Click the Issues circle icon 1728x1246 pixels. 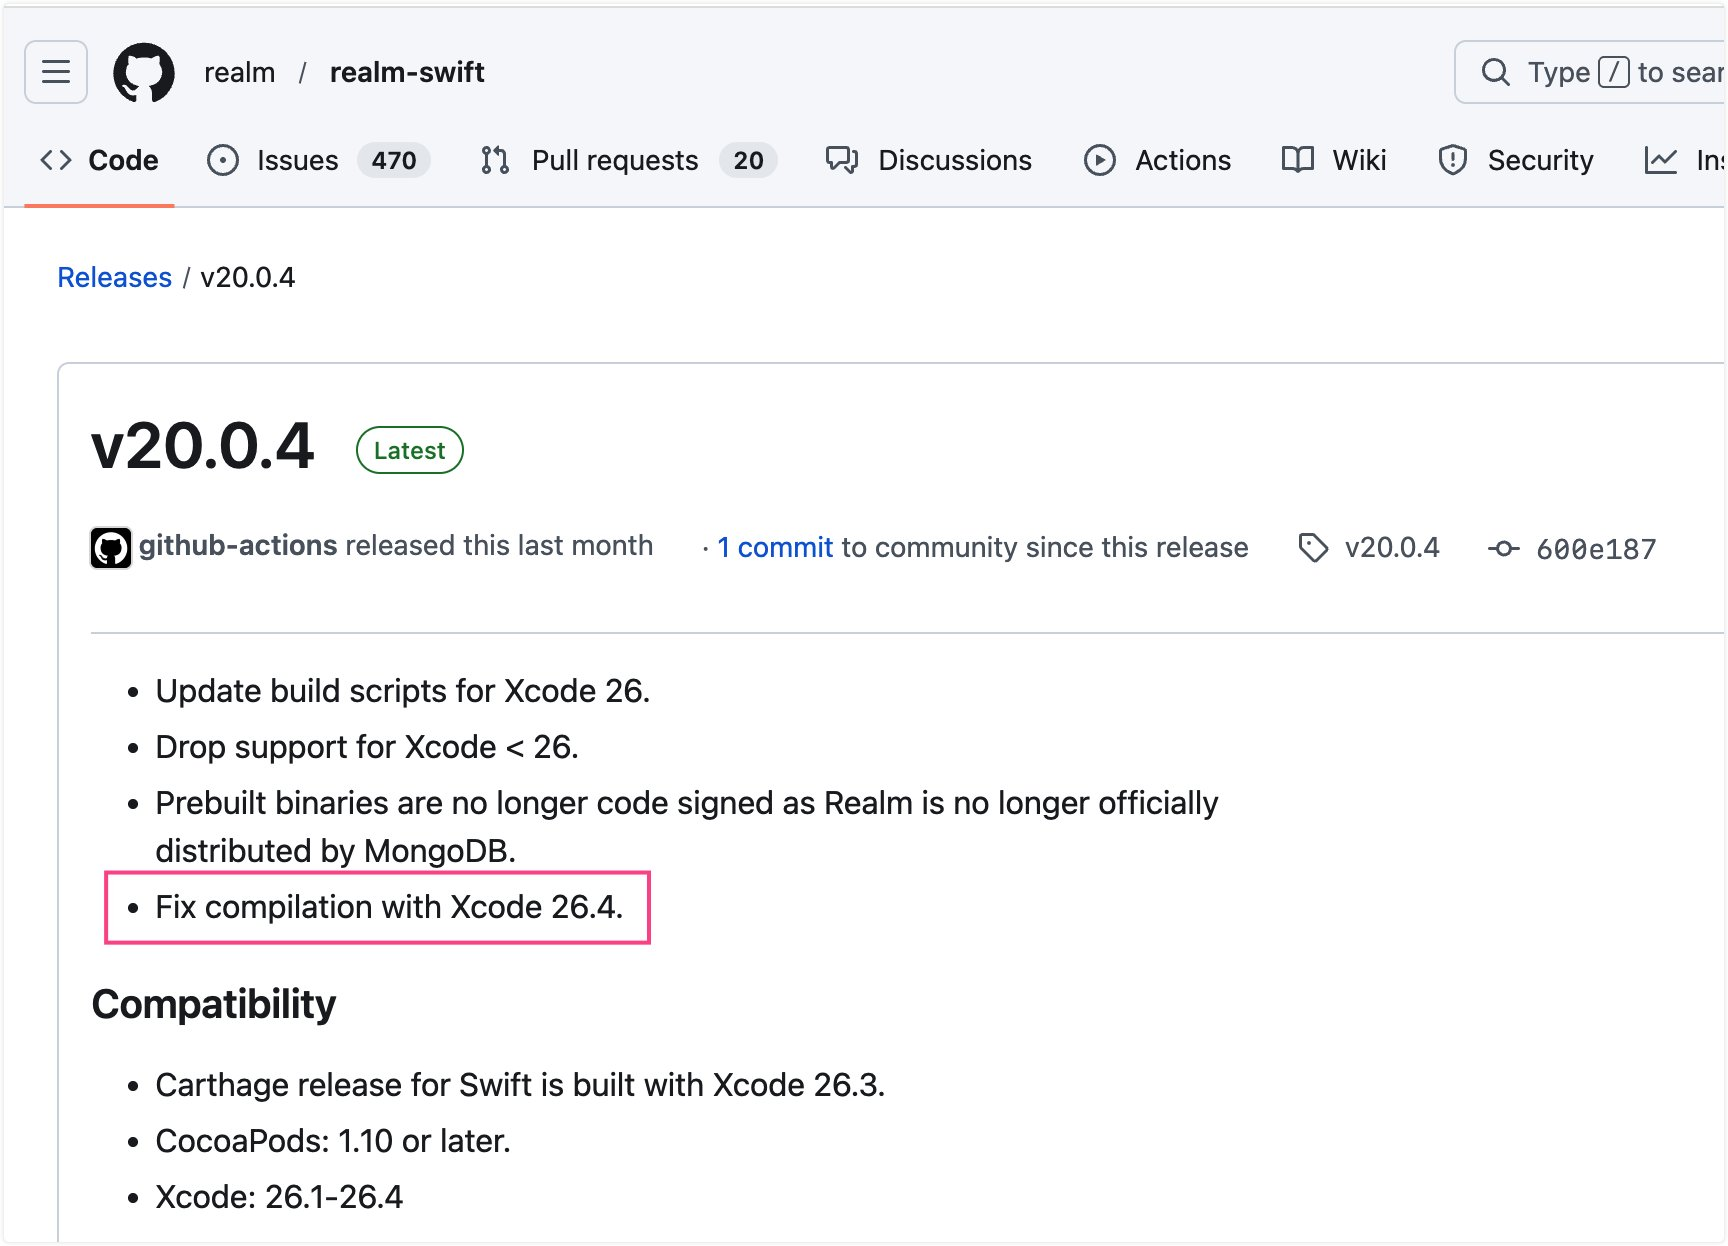coord(223,160)
